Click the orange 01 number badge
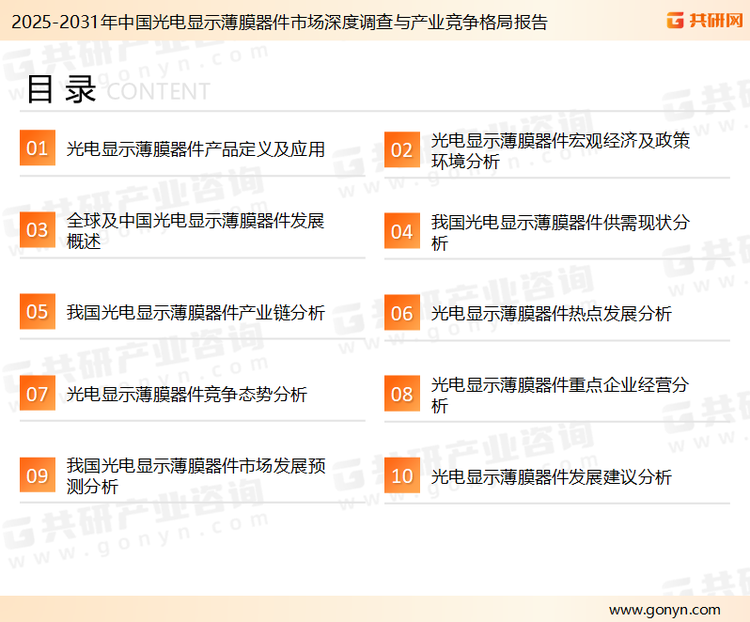 pyautogui.click(x=37, y=148)
